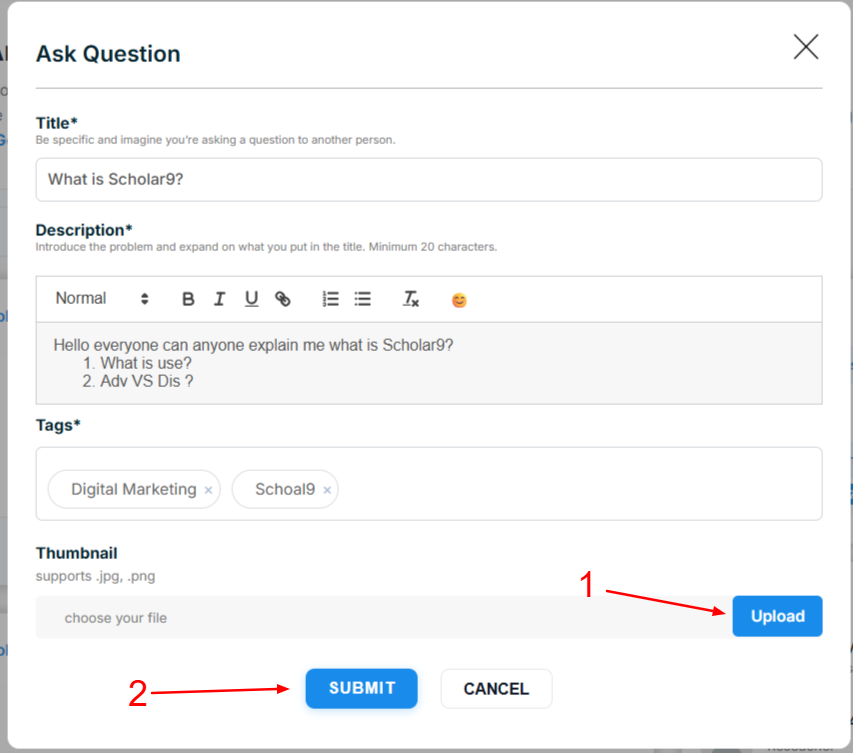This screenshot has height=753, width=853.
Task: Open the Normal text style dropdown
Action: click(102, 299)
